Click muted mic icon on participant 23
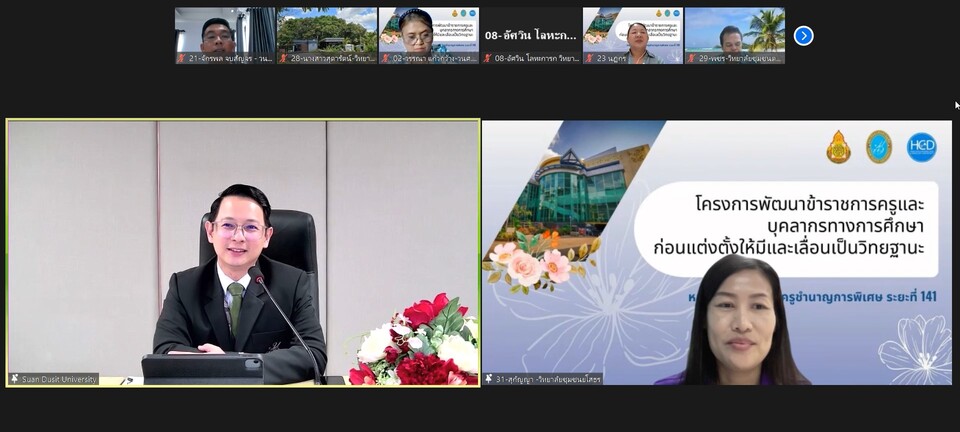This screenshot has height=432, width=960. 589,58
